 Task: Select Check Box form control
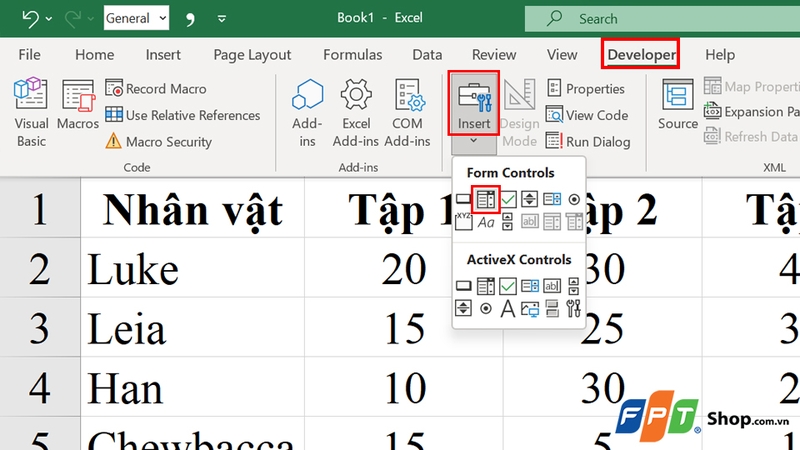[508, 199]
